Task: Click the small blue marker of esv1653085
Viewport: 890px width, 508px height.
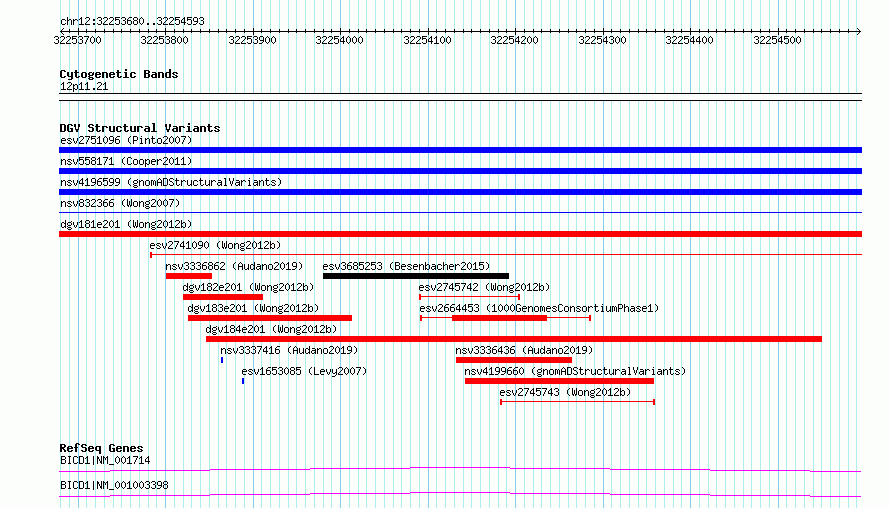Action: click(243, 381)
